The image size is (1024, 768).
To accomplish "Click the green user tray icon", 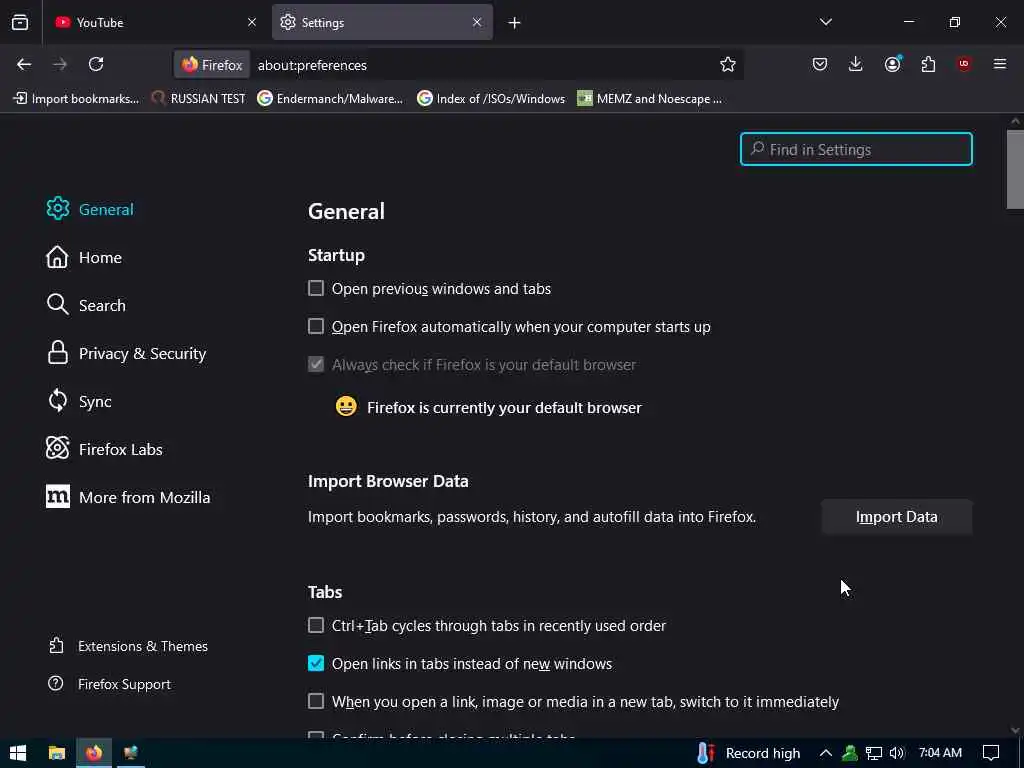I will [850, 753].
